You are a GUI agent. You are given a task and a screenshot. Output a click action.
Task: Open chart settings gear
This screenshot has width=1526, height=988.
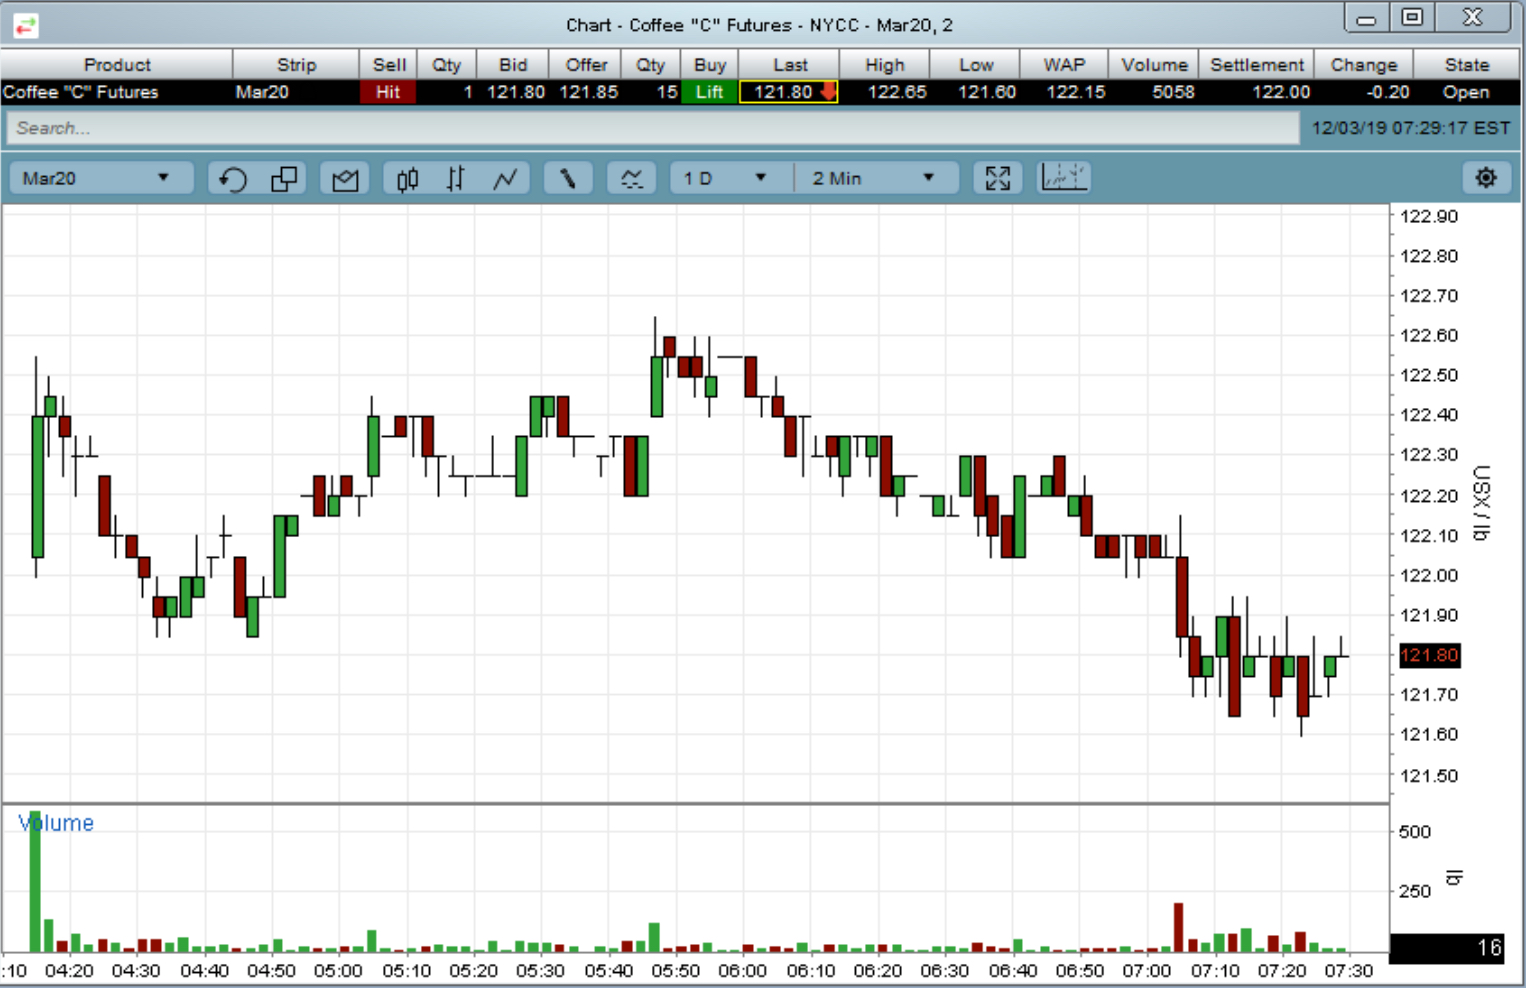pos(1486,178)
